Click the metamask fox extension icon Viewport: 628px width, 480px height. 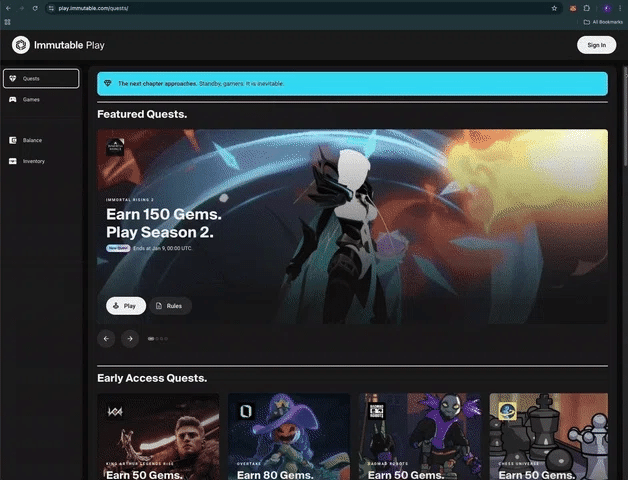tap(573, 8)
